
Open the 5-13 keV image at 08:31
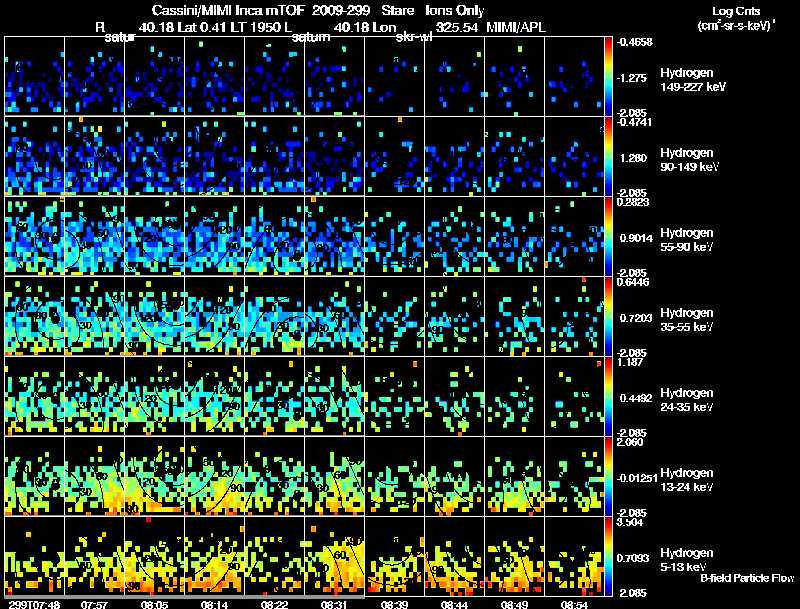coord(335,556)
